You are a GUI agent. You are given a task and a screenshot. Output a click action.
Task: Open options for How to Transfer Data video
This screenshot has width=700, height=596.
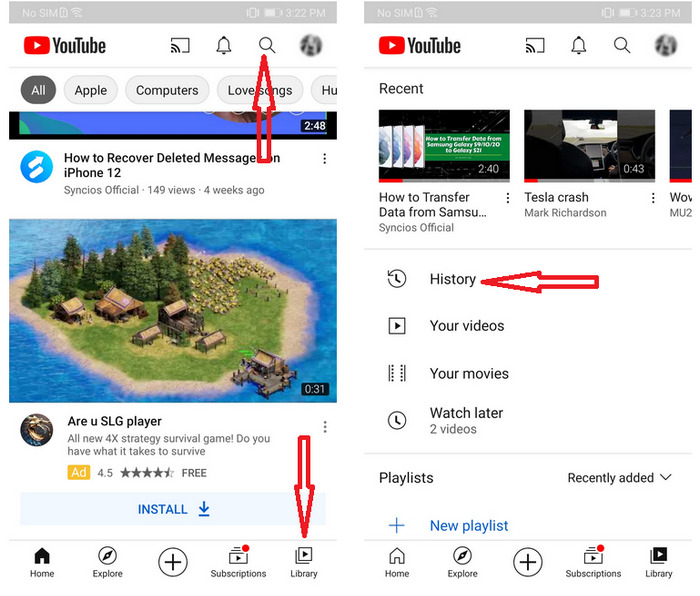508,198
